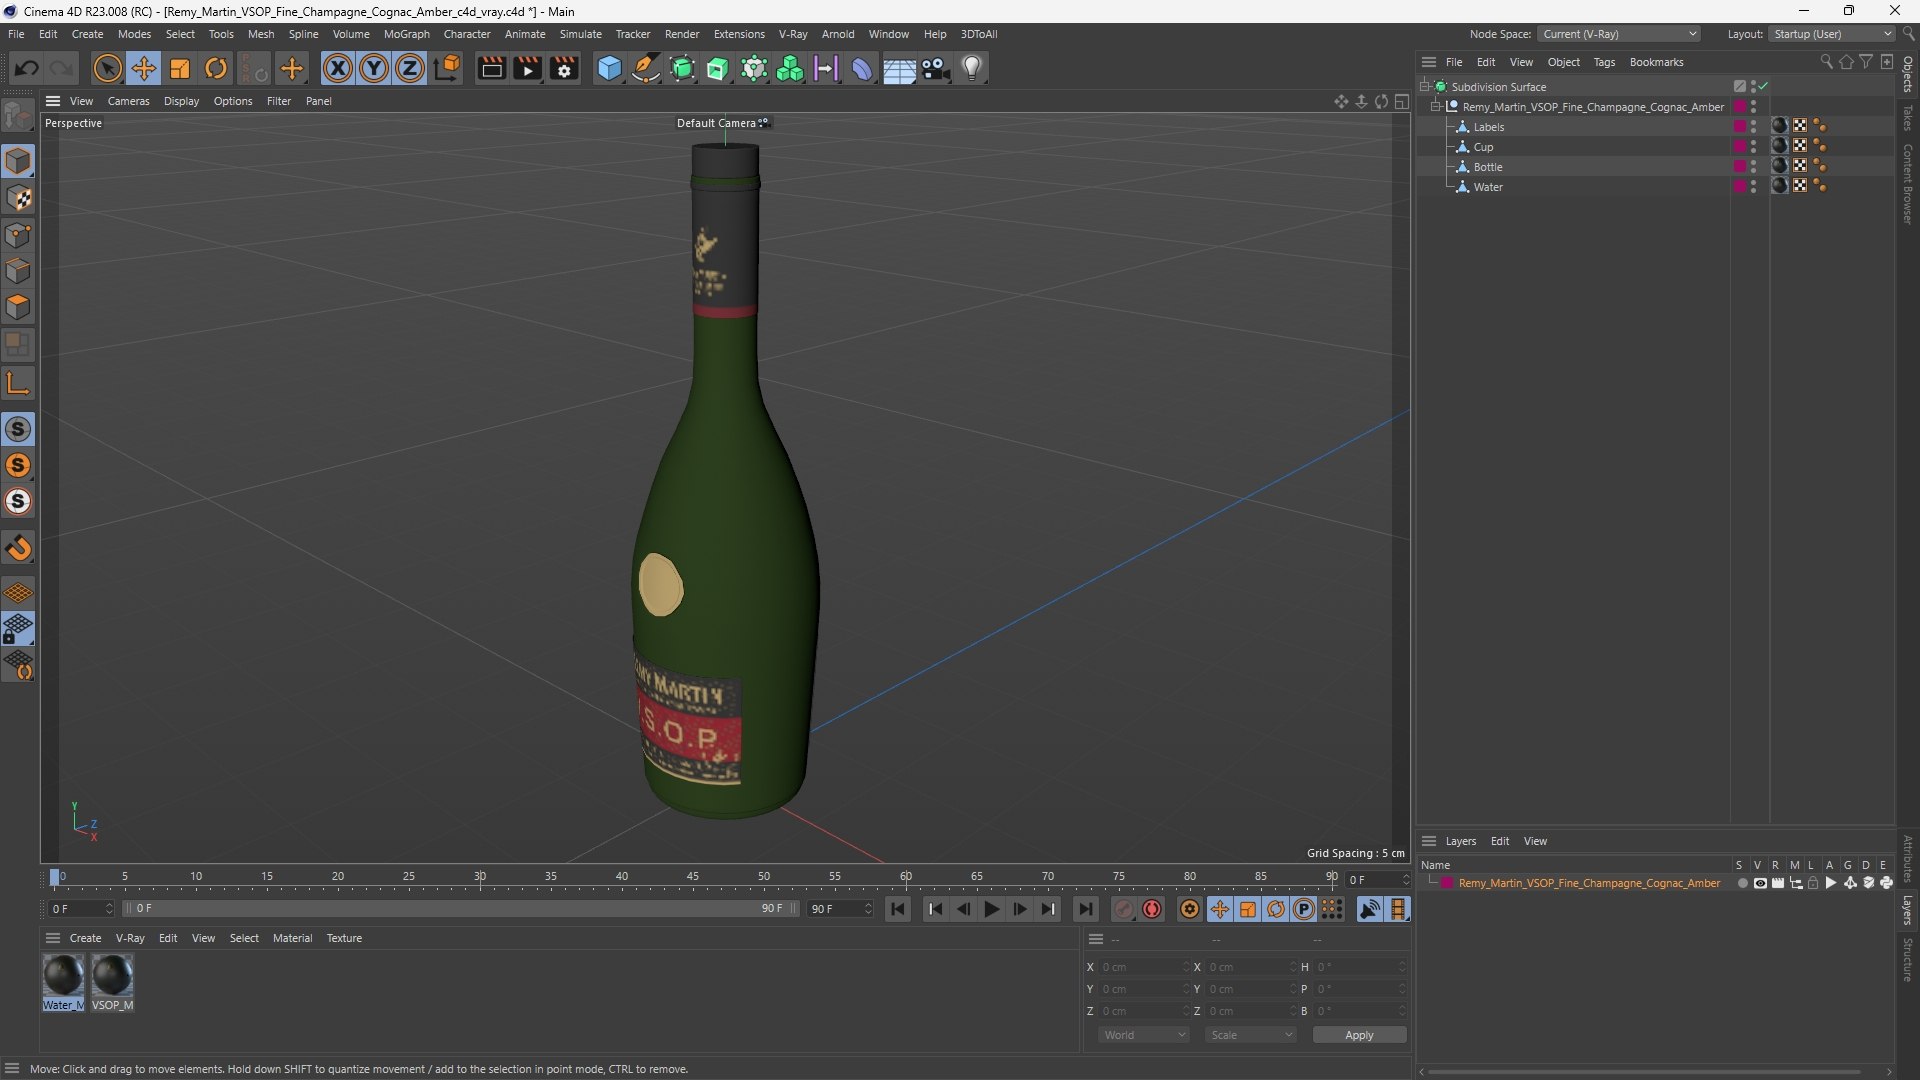This screenshot has width=1920, height=1080.
Task: Open the spline Pen tool
Action: click(x=646, y=68)
